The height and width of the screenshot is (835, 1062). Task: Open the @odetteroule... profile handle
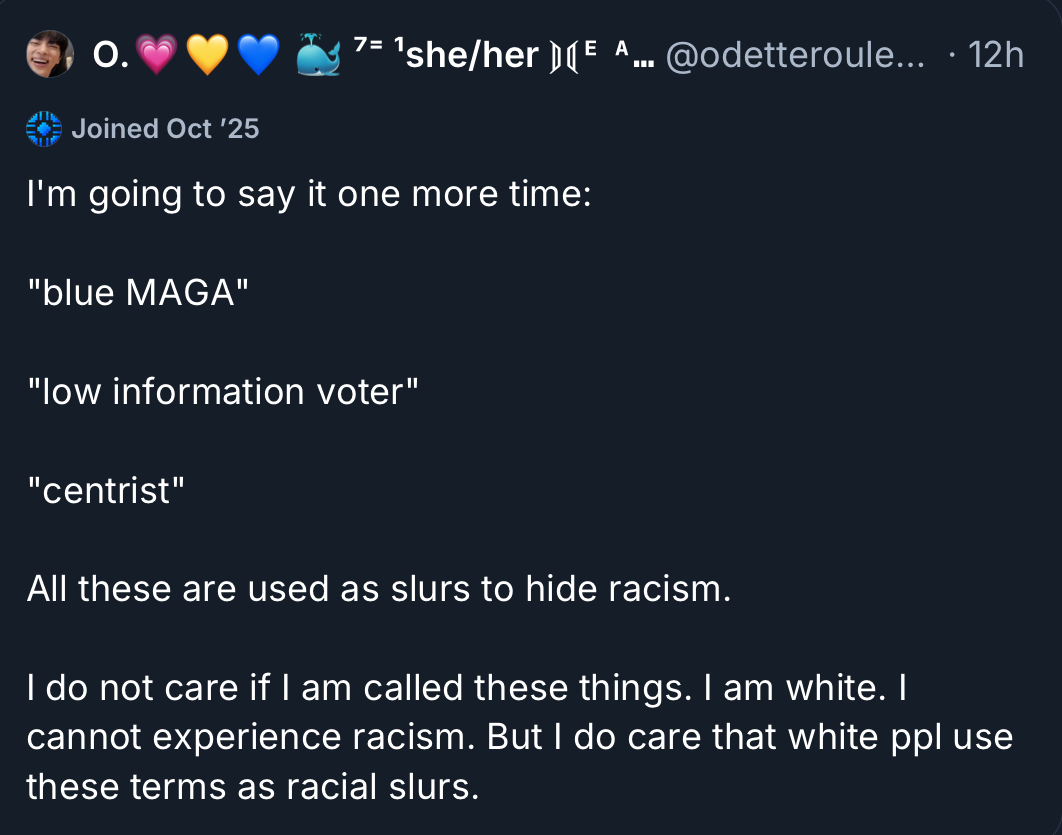[794, 56]
